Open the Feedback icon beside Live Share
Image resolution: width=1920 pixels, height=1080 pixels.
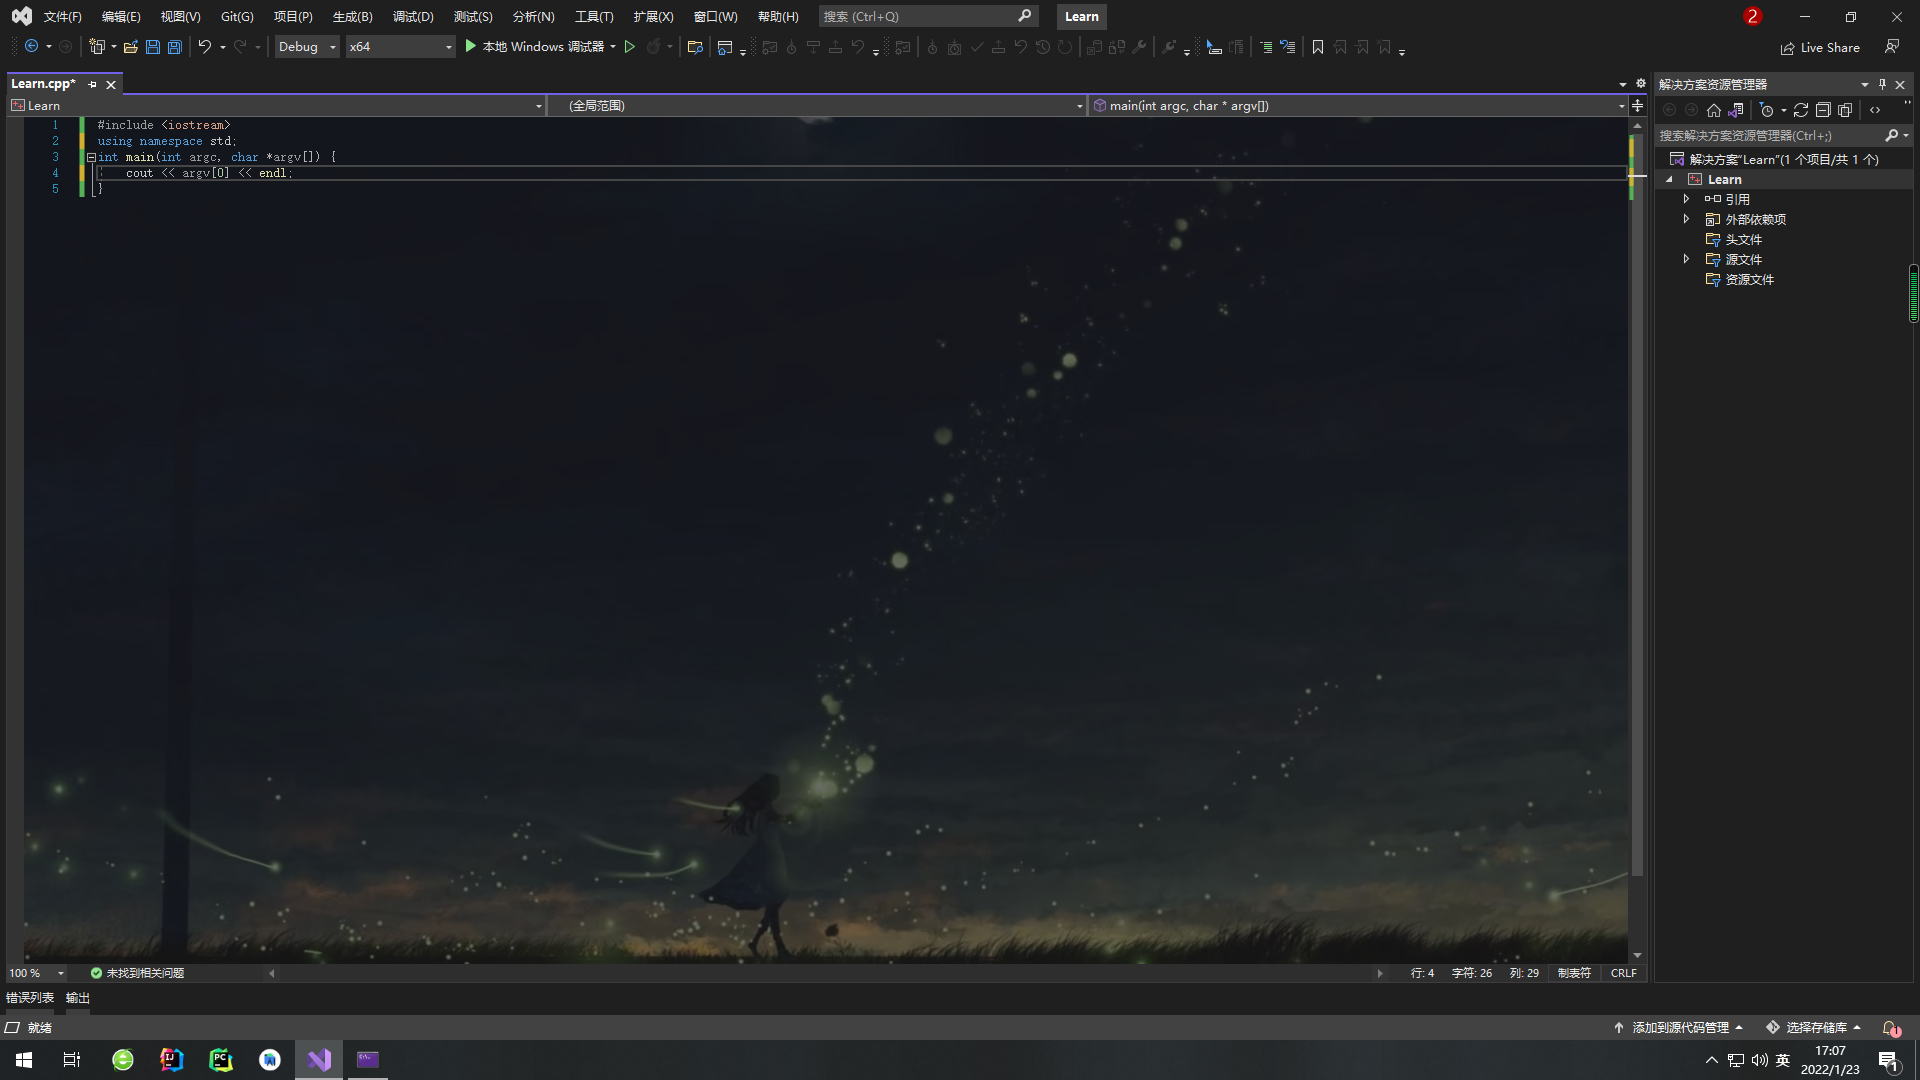click(1892, 47)
